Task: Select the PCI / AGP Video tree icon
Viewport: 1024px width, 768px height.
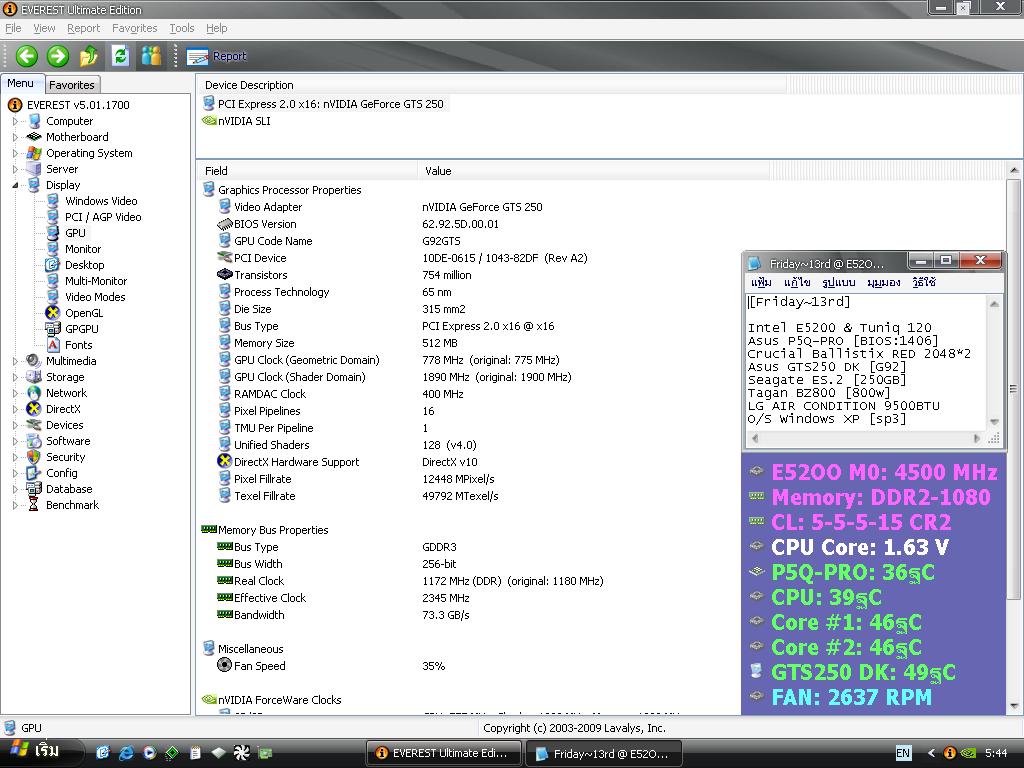Action: (53, 217)
